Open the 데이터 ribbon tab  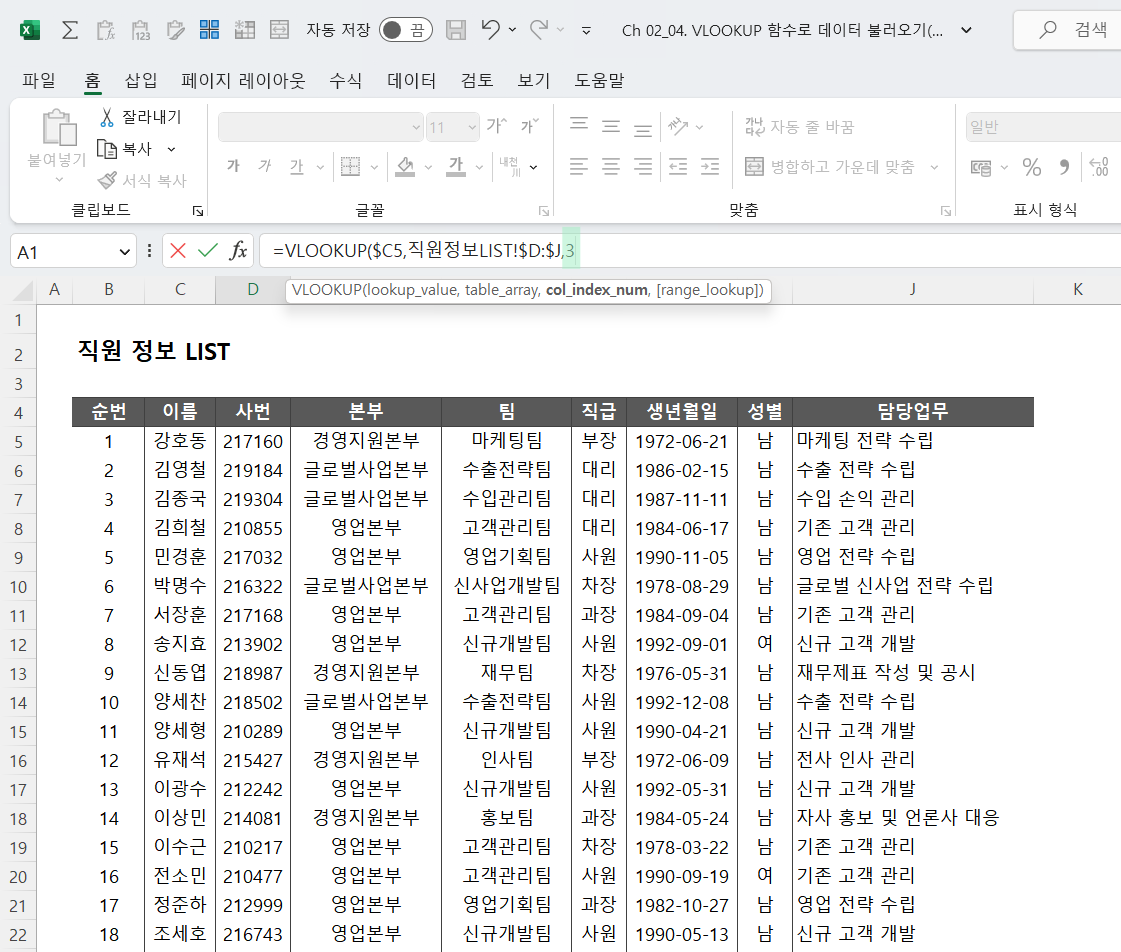[x=411, y=80]
